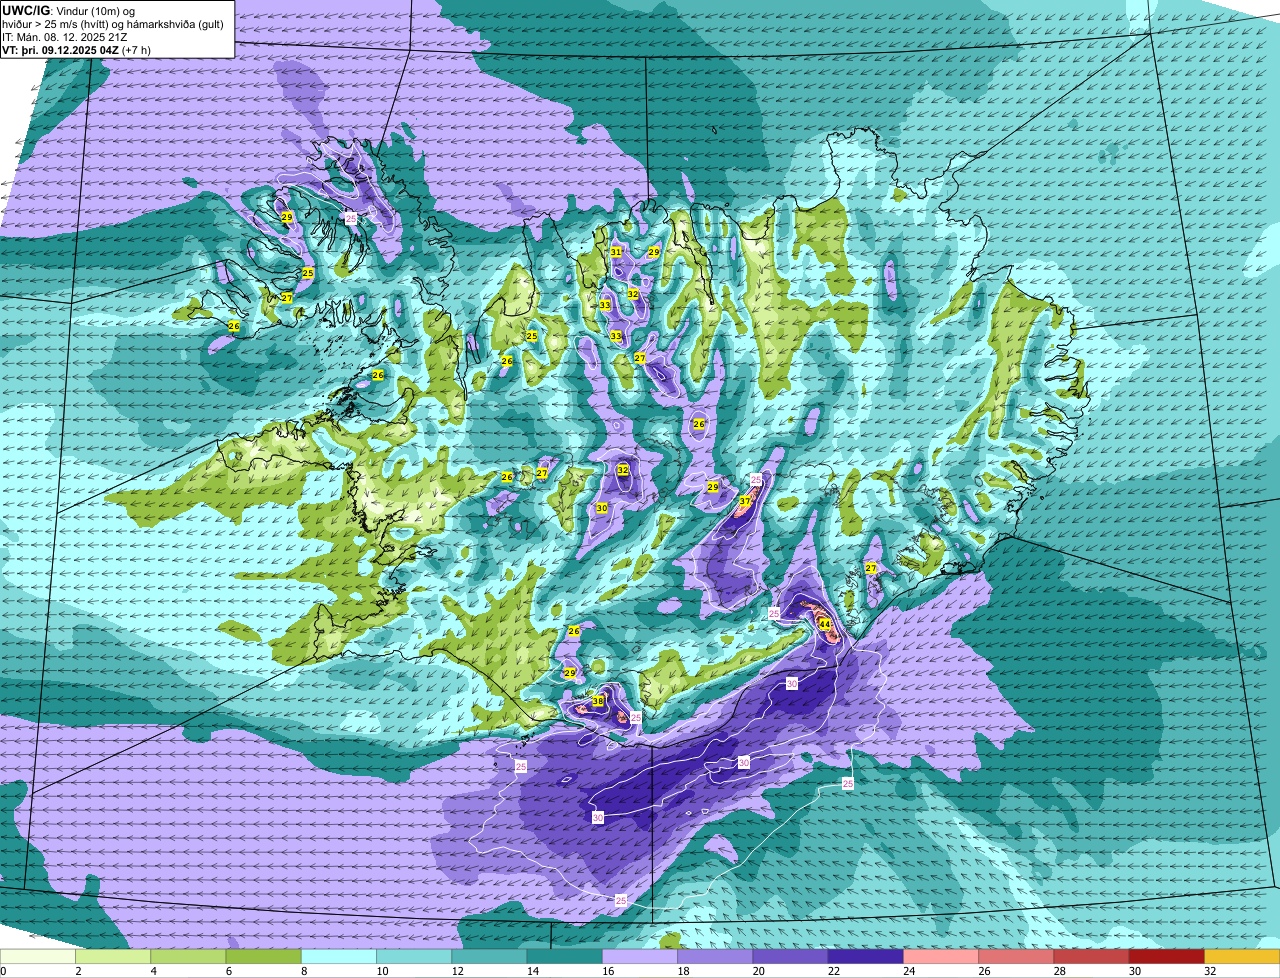Click the 4–6 m/s legend color block

(x=188, y=957)
